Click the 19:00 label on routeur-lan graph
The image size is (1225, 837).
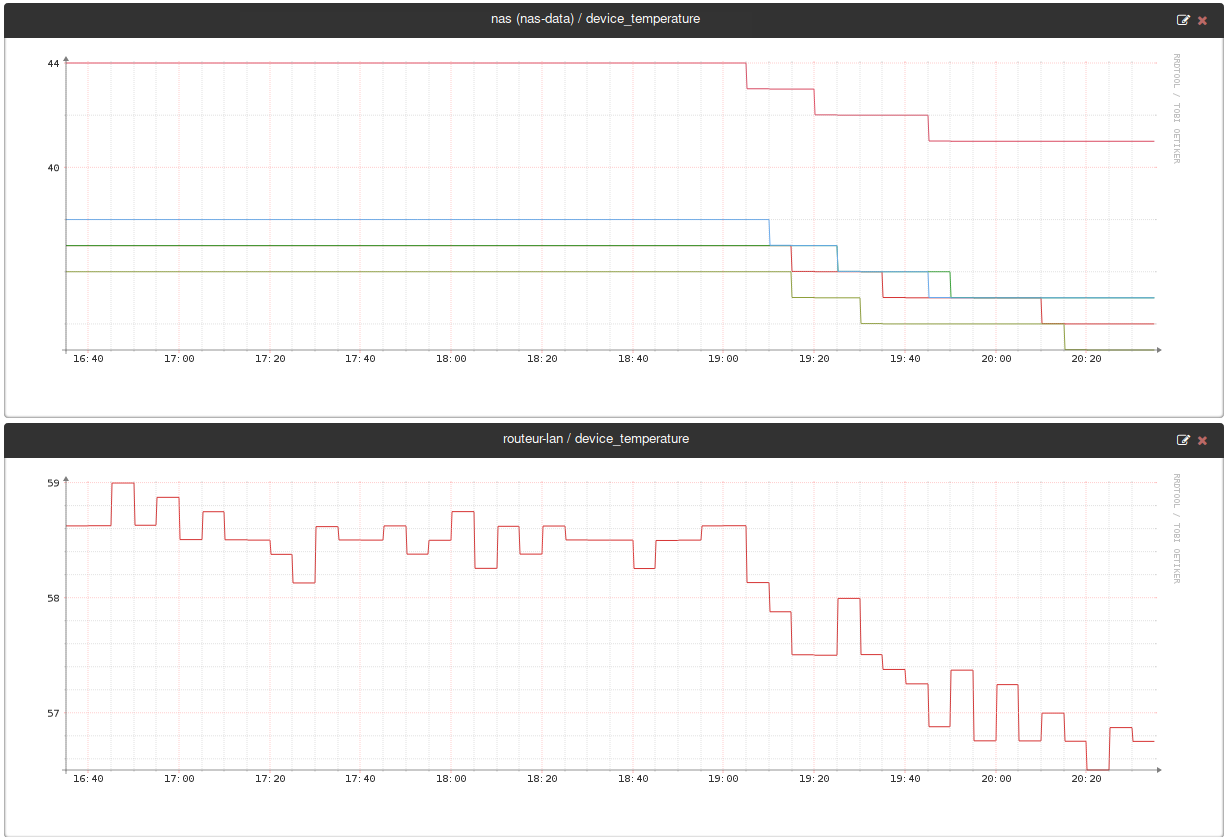pos(723,779)
